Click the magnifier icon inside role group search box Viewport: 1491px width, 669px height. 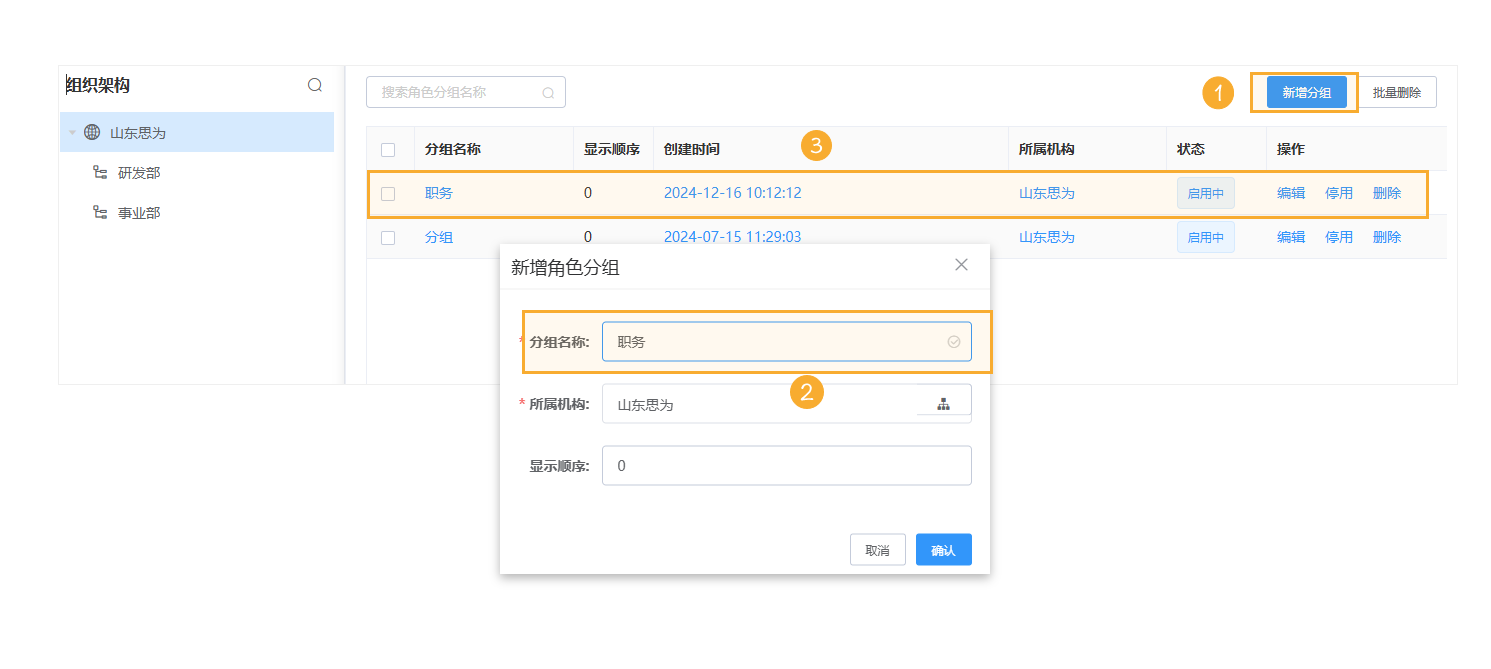(548, 91)
